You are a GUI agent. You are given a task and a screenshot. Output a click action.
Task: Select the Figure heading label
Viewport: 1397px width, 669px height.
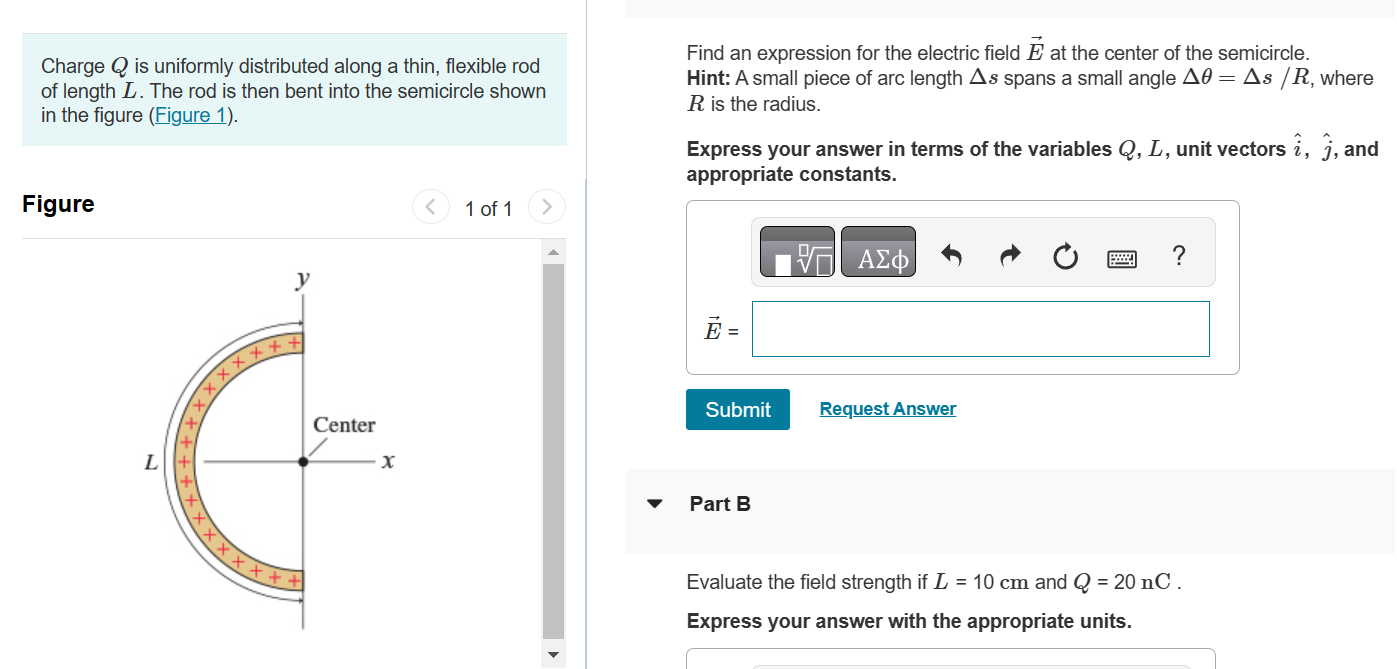tap(58, 204)
